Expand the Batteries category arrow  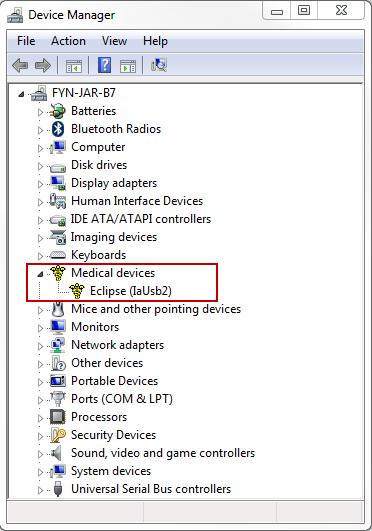(x=40, y=112)
